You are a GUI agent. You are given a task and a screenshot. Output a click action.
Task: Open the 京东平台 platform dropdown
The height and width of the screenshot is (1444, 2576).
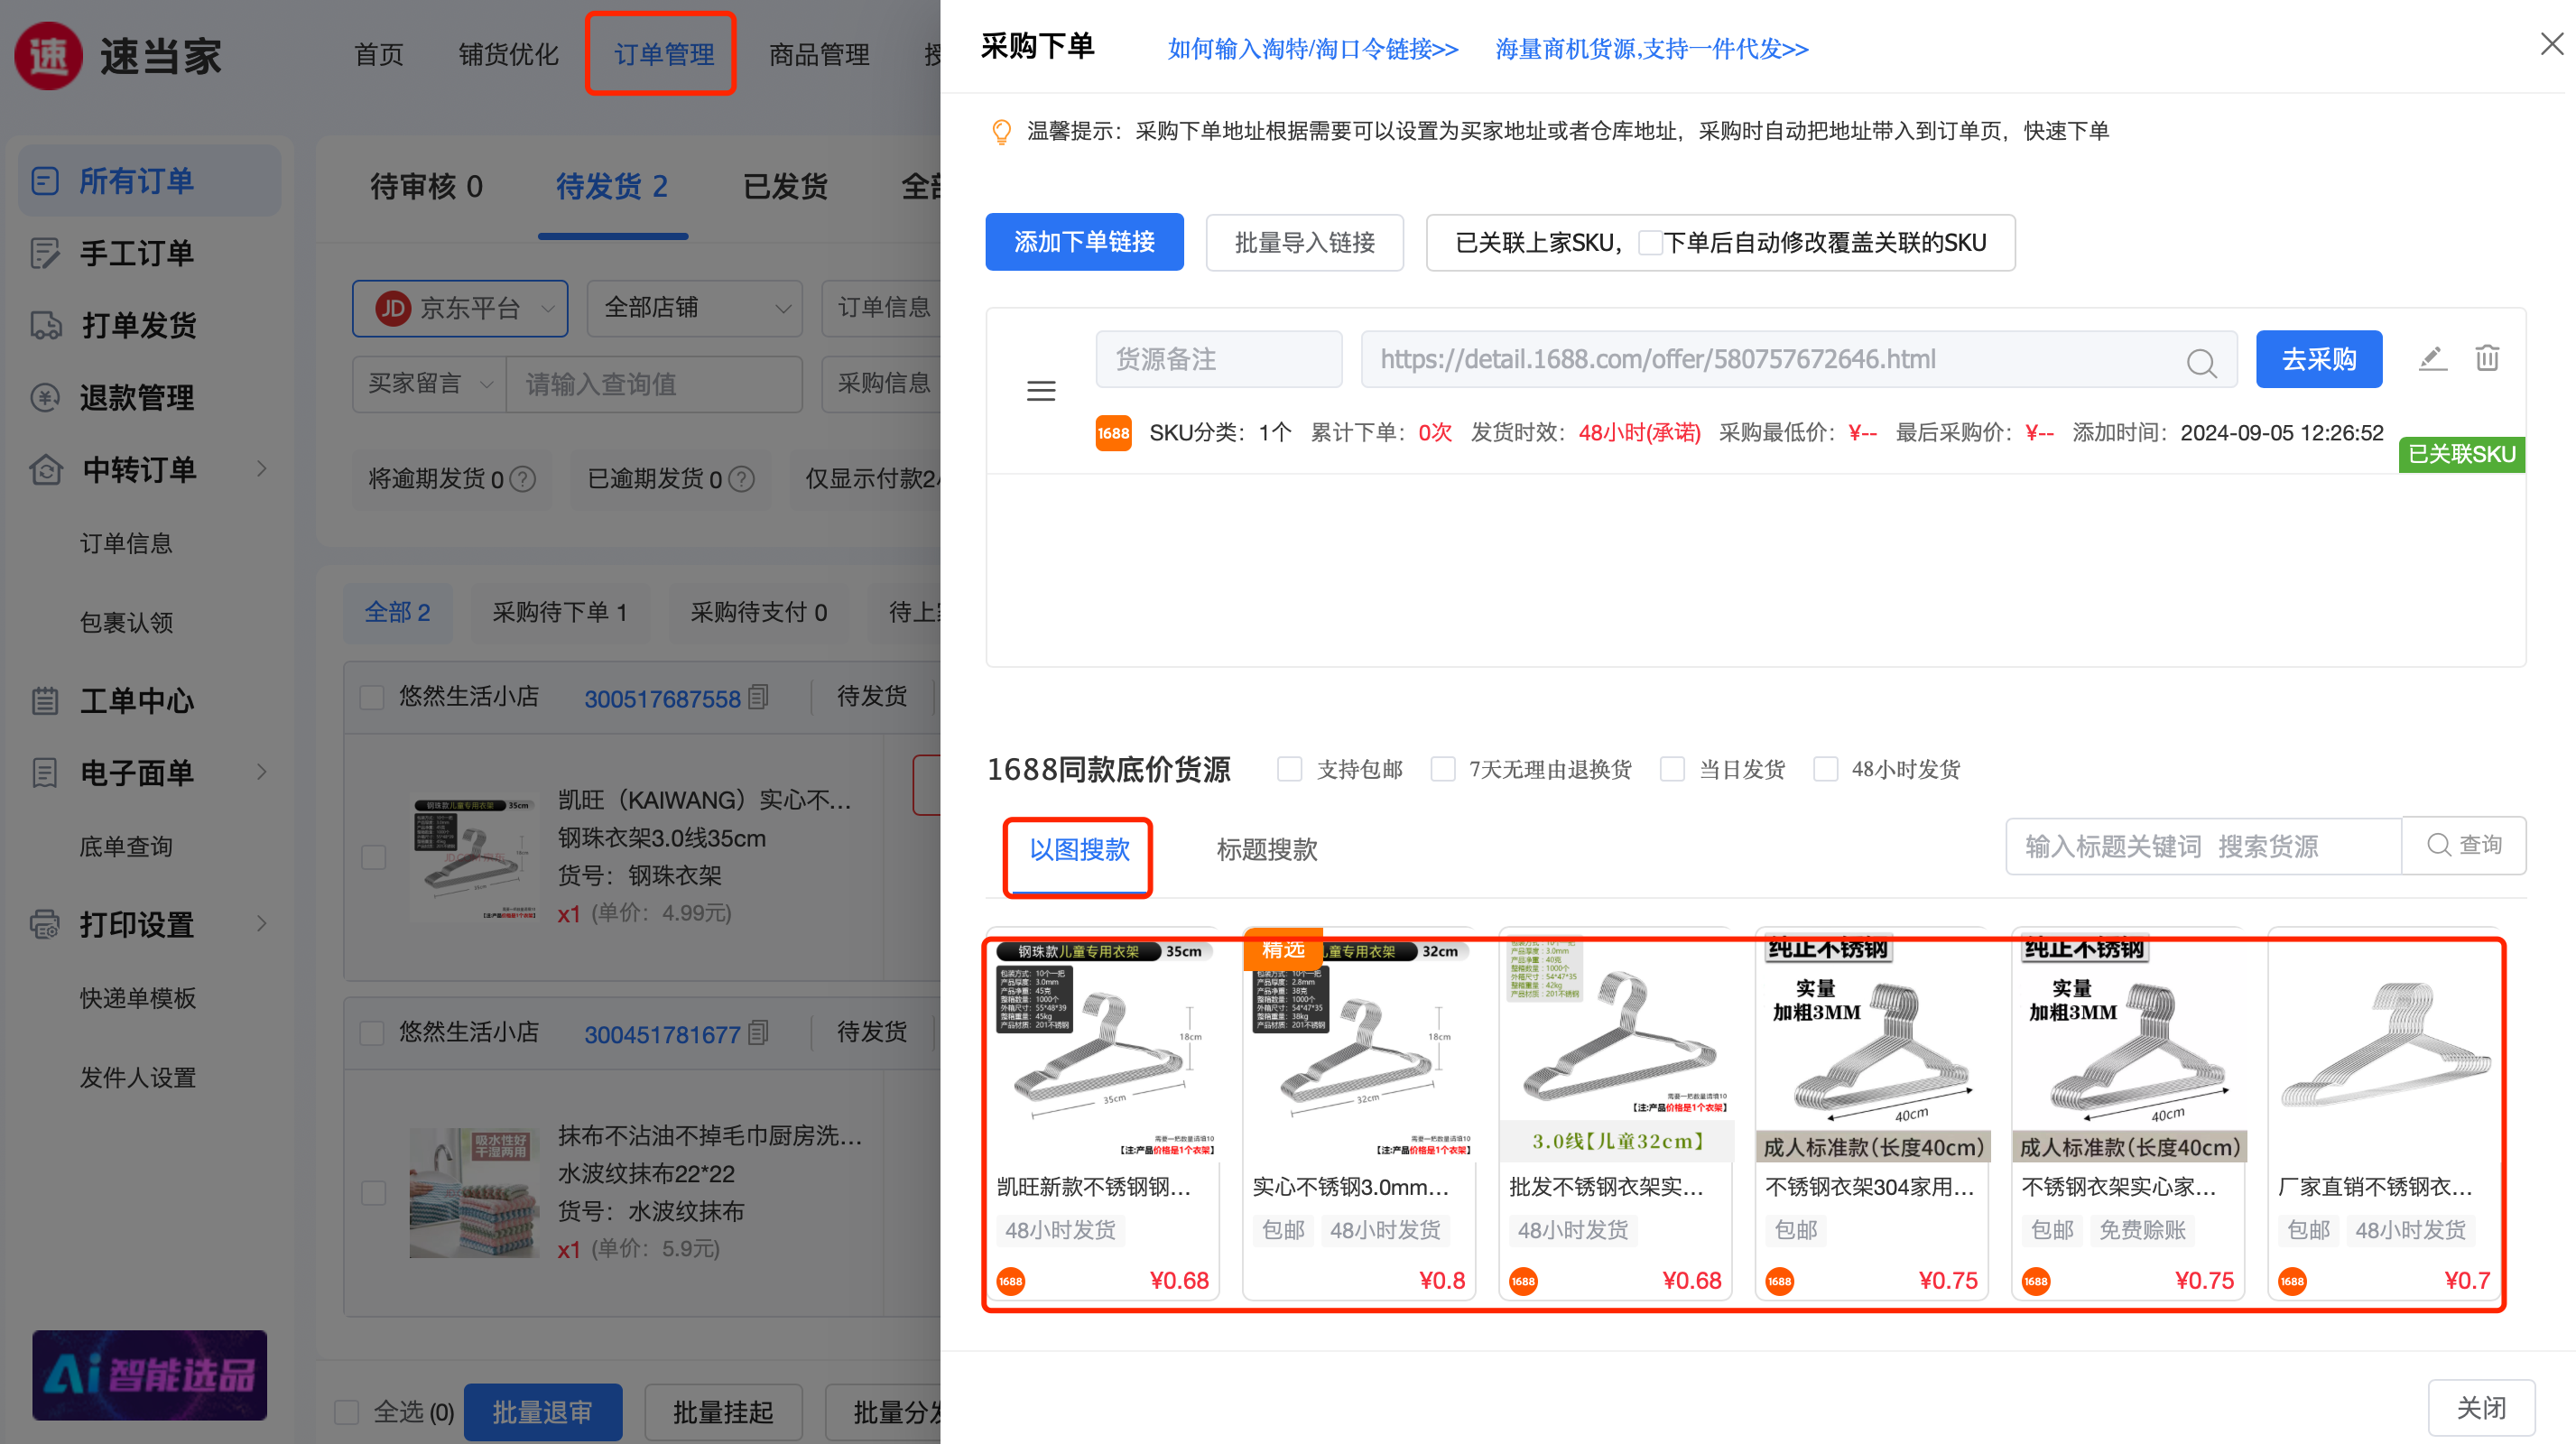tap(460, 308)
